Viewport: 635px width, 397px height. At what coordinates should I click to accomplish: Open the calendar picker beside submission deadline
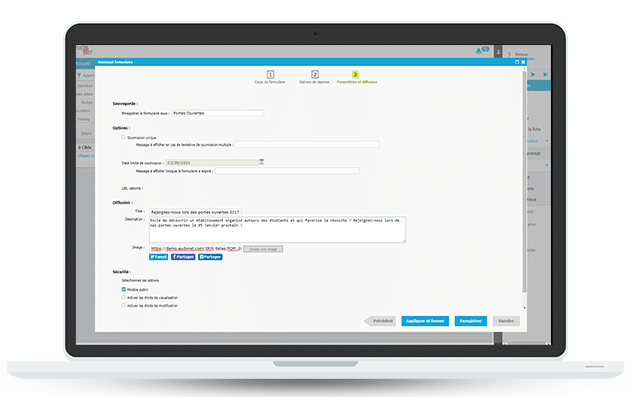262,162
